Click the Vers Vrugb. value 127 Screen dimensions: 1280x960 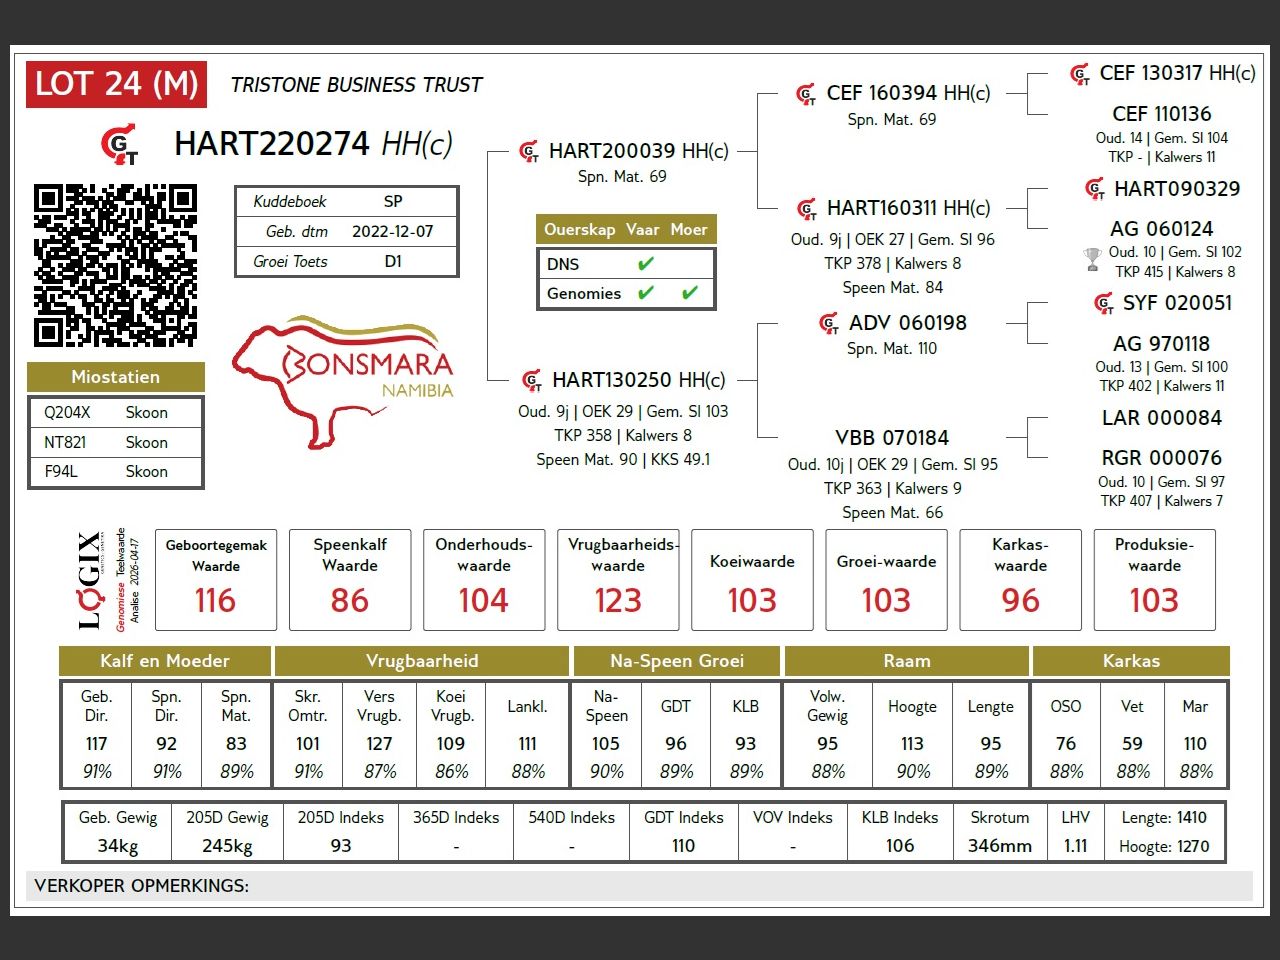pos(379,744)
